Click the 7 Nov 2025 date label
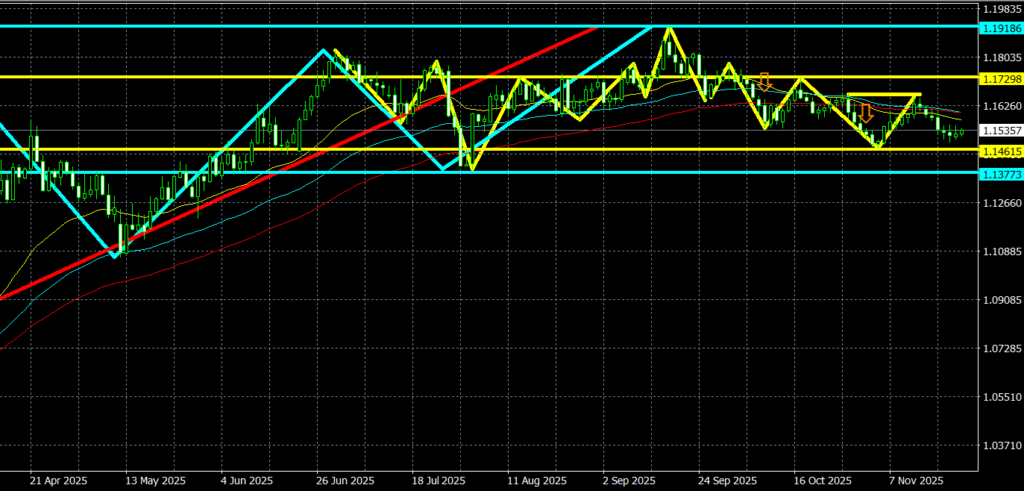 915,480
